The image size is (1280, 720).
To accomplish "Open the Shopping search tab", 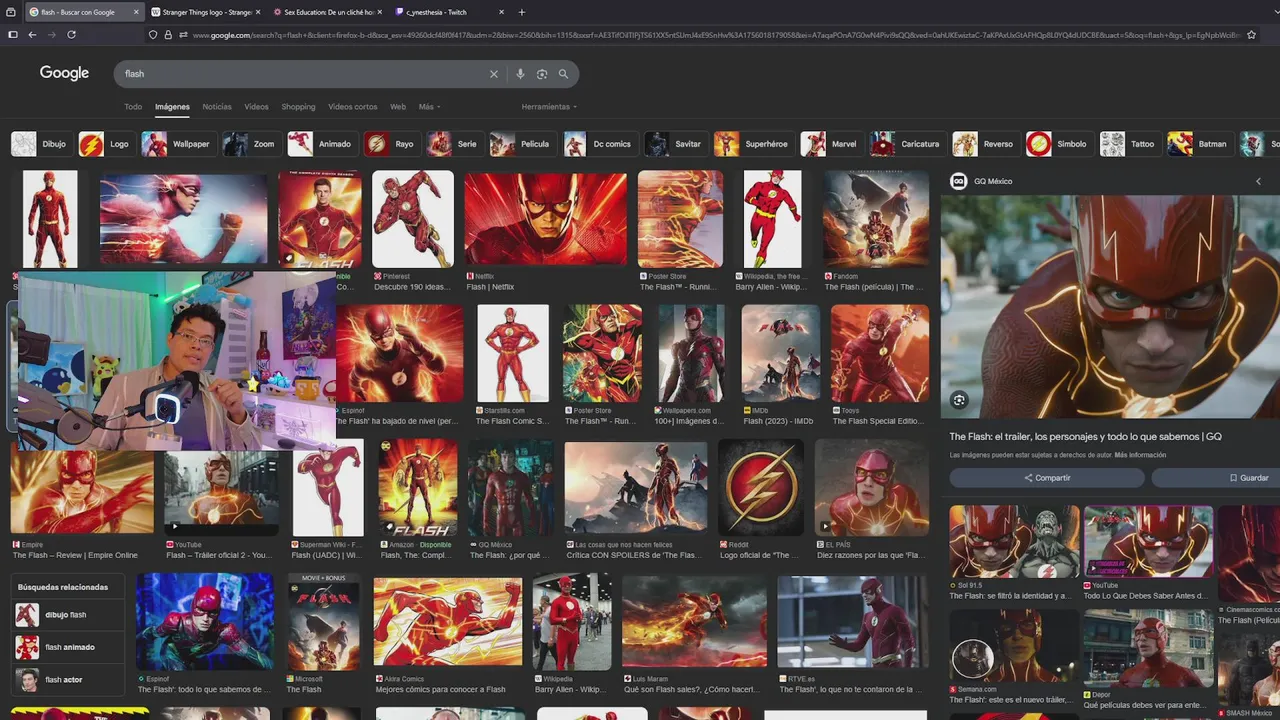I will coord(298,107).
